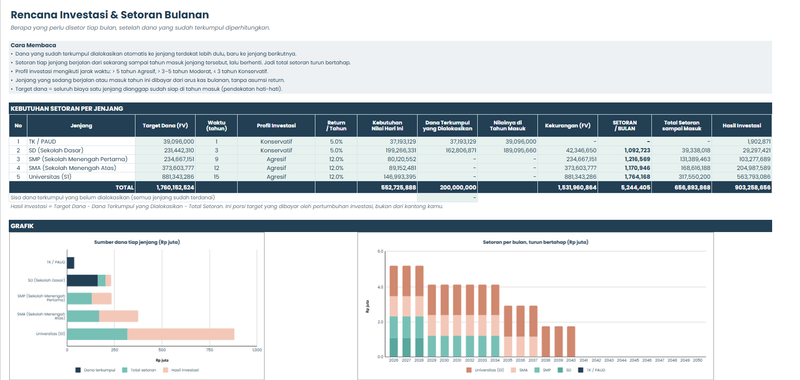
Task: Click the 'Hasil Investasi' column header
Action: (x=742, y=125)
